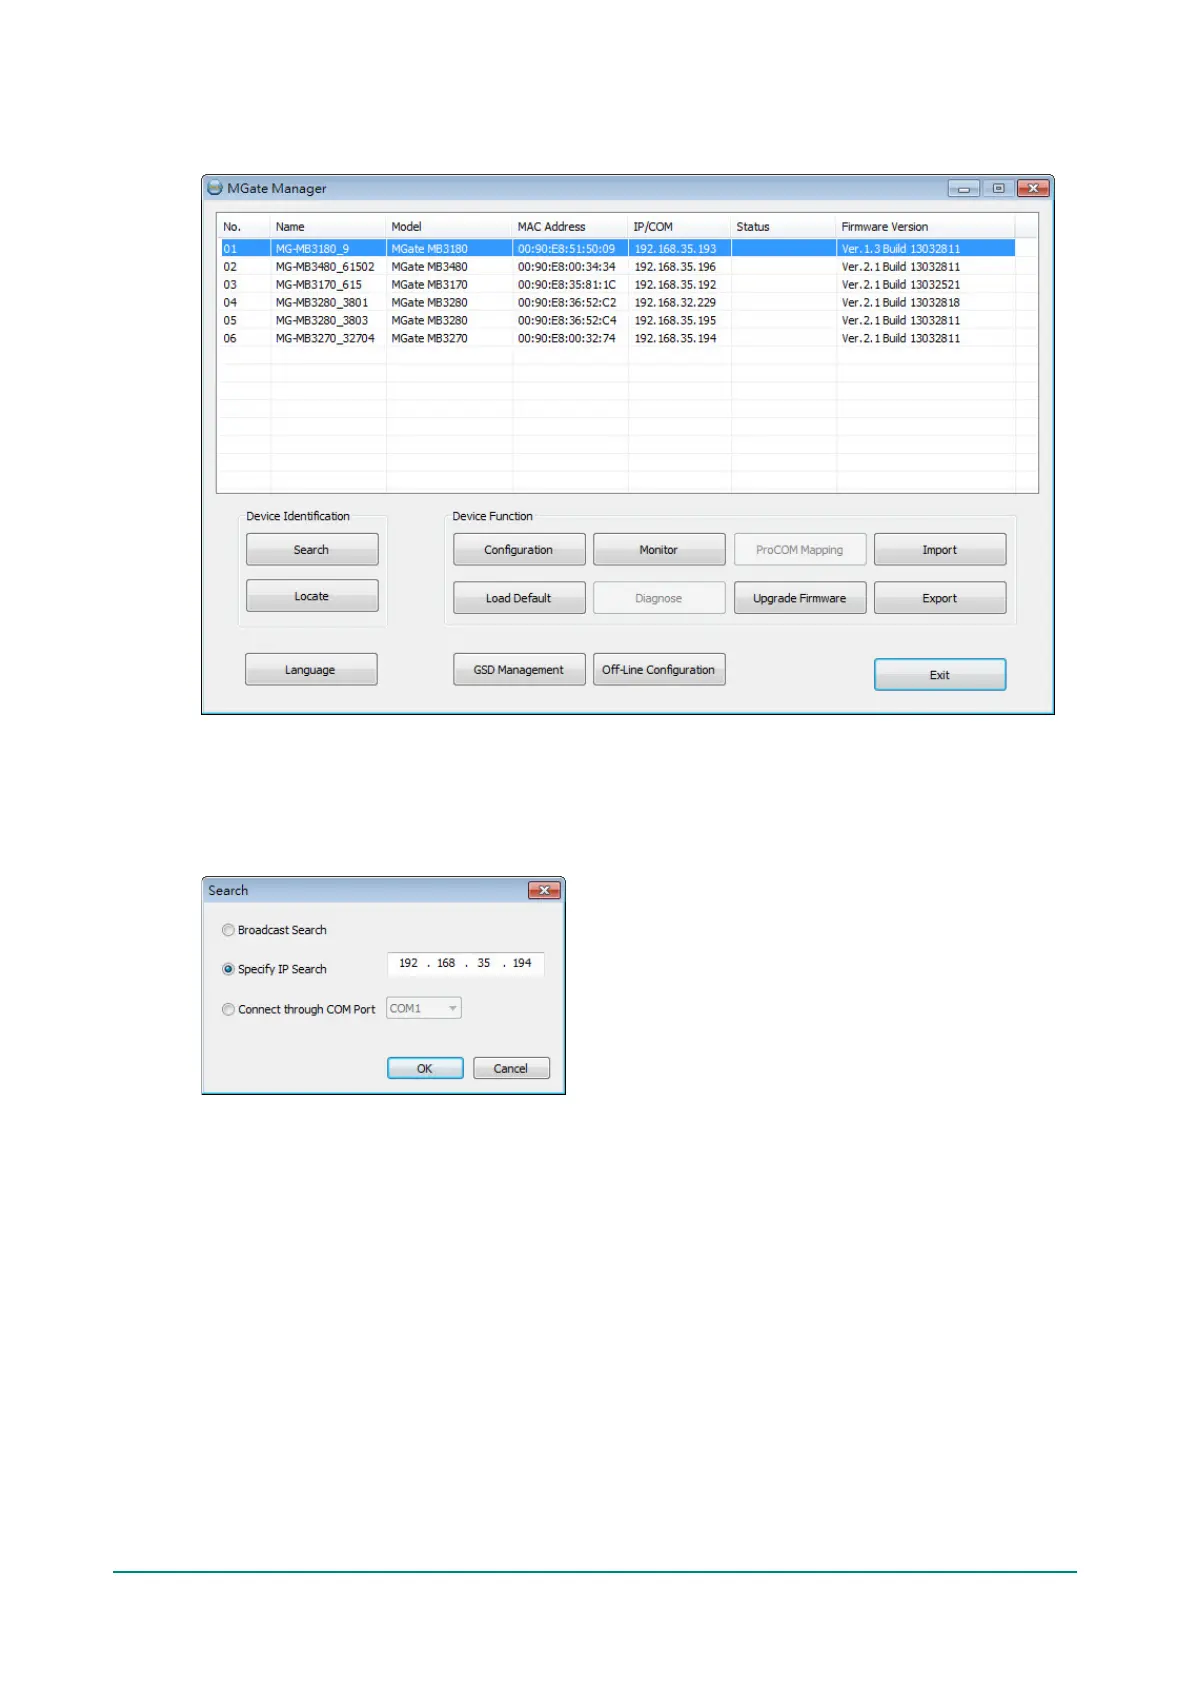
Task: Click model cell MGate MB3480
Action: (x=429, y=267)
